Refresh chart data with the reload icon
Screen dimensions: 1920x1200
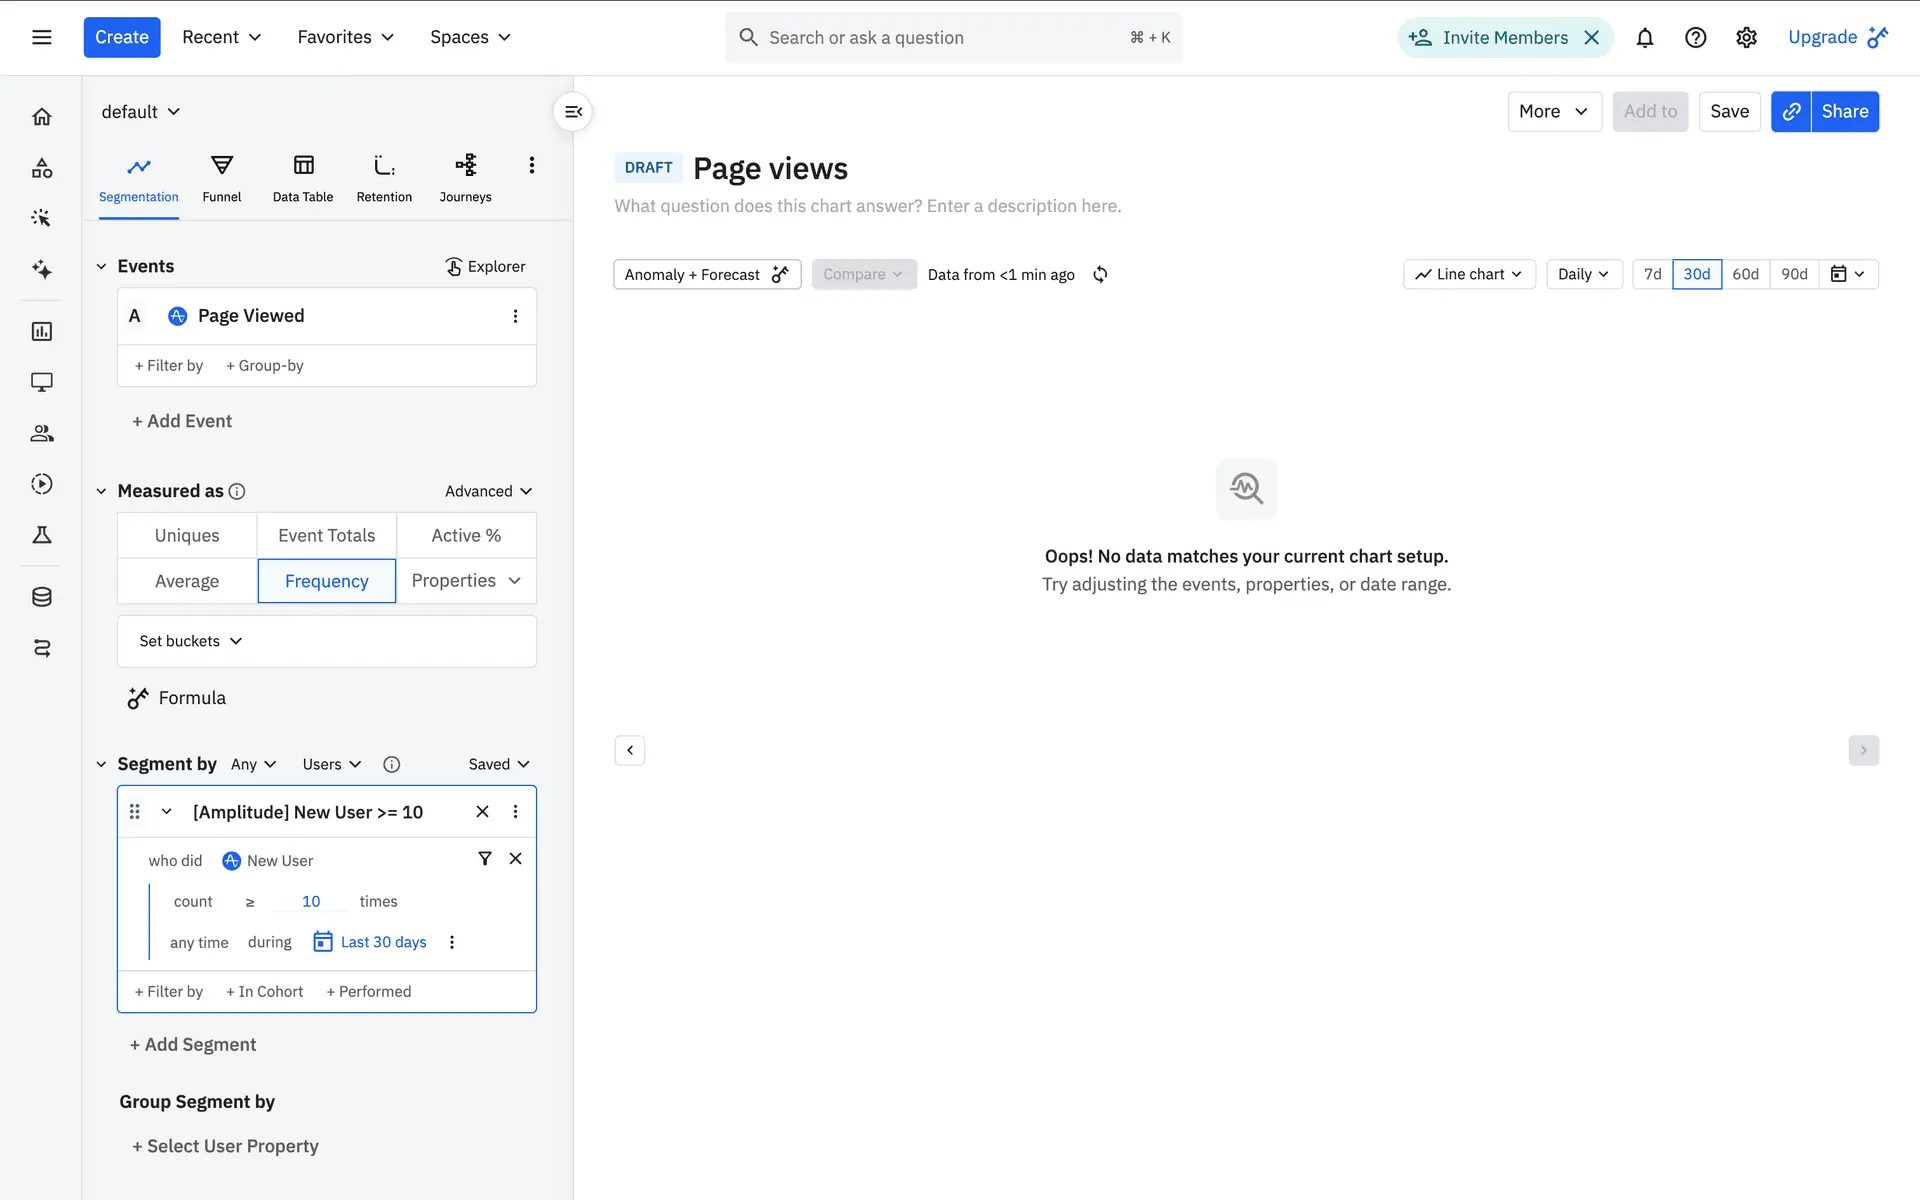tap(1100, 274)
